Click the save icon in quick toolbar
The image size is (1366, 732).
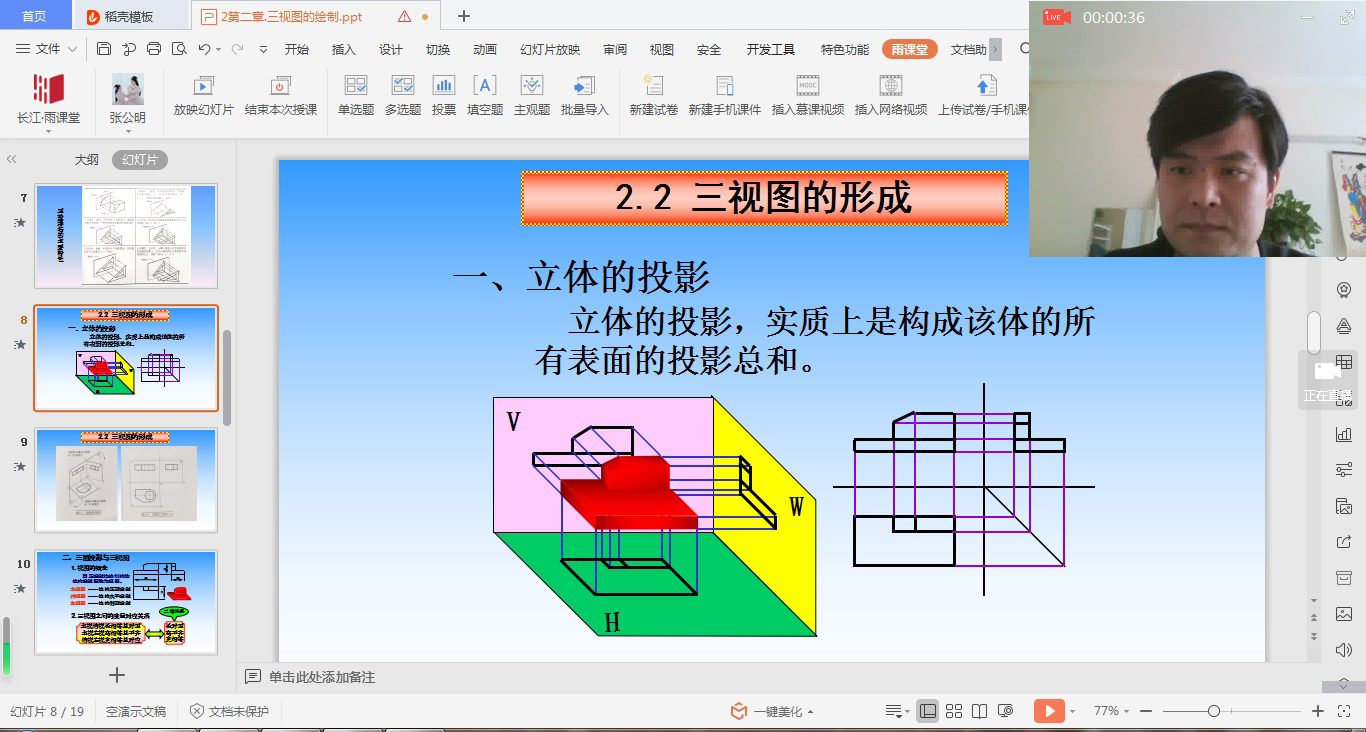[x=104, y=49]
